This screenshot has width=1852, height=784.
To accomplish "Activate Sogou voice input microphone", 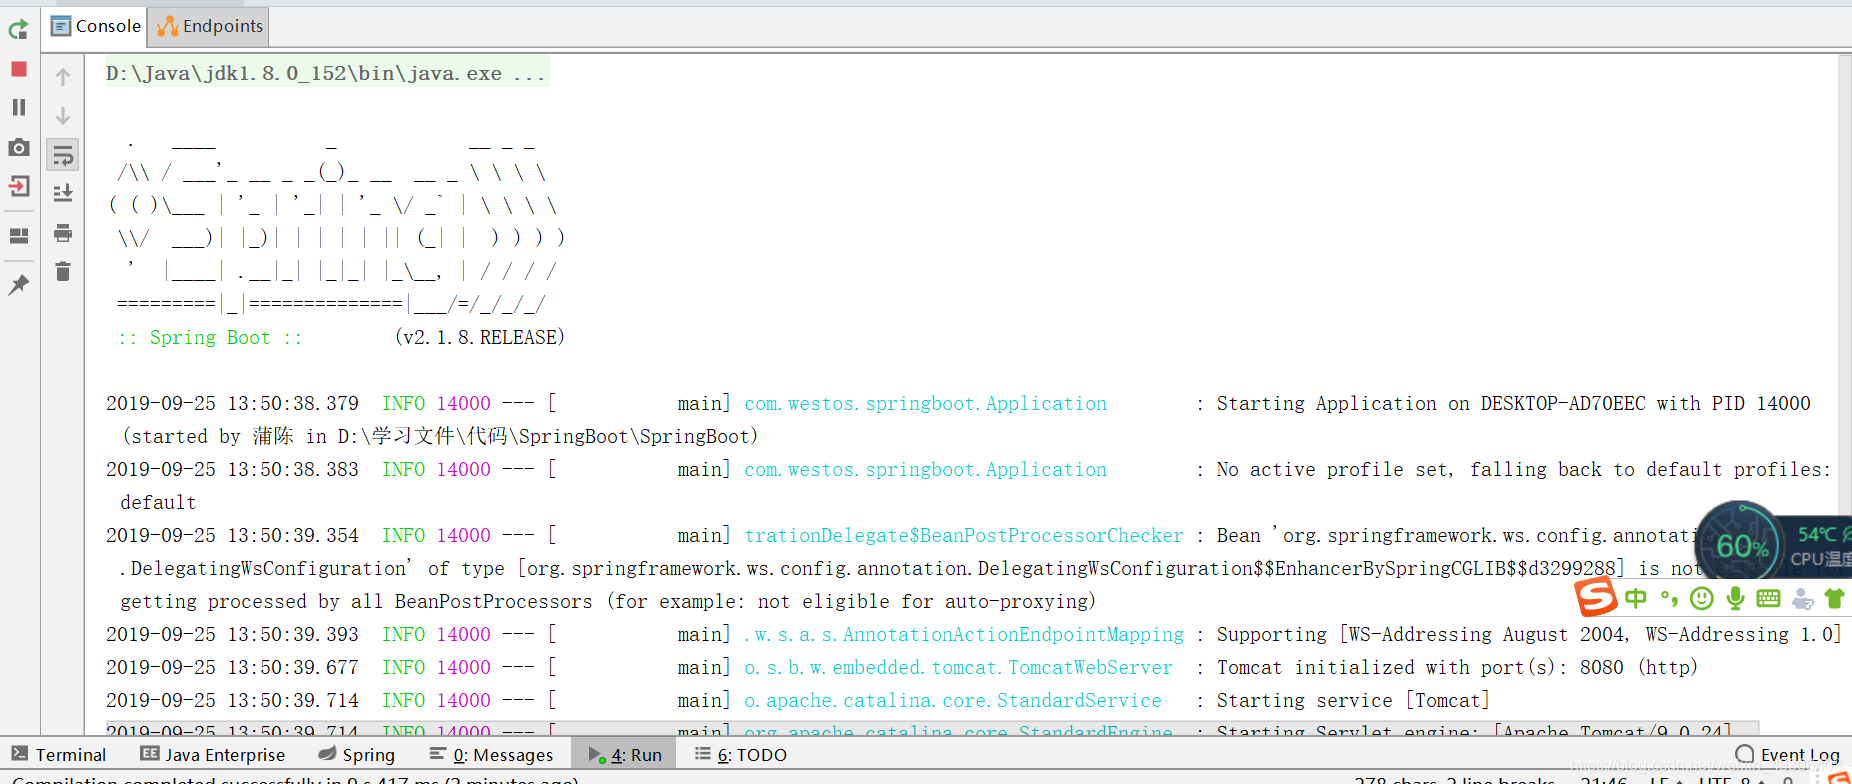I will coord(1735,599).
